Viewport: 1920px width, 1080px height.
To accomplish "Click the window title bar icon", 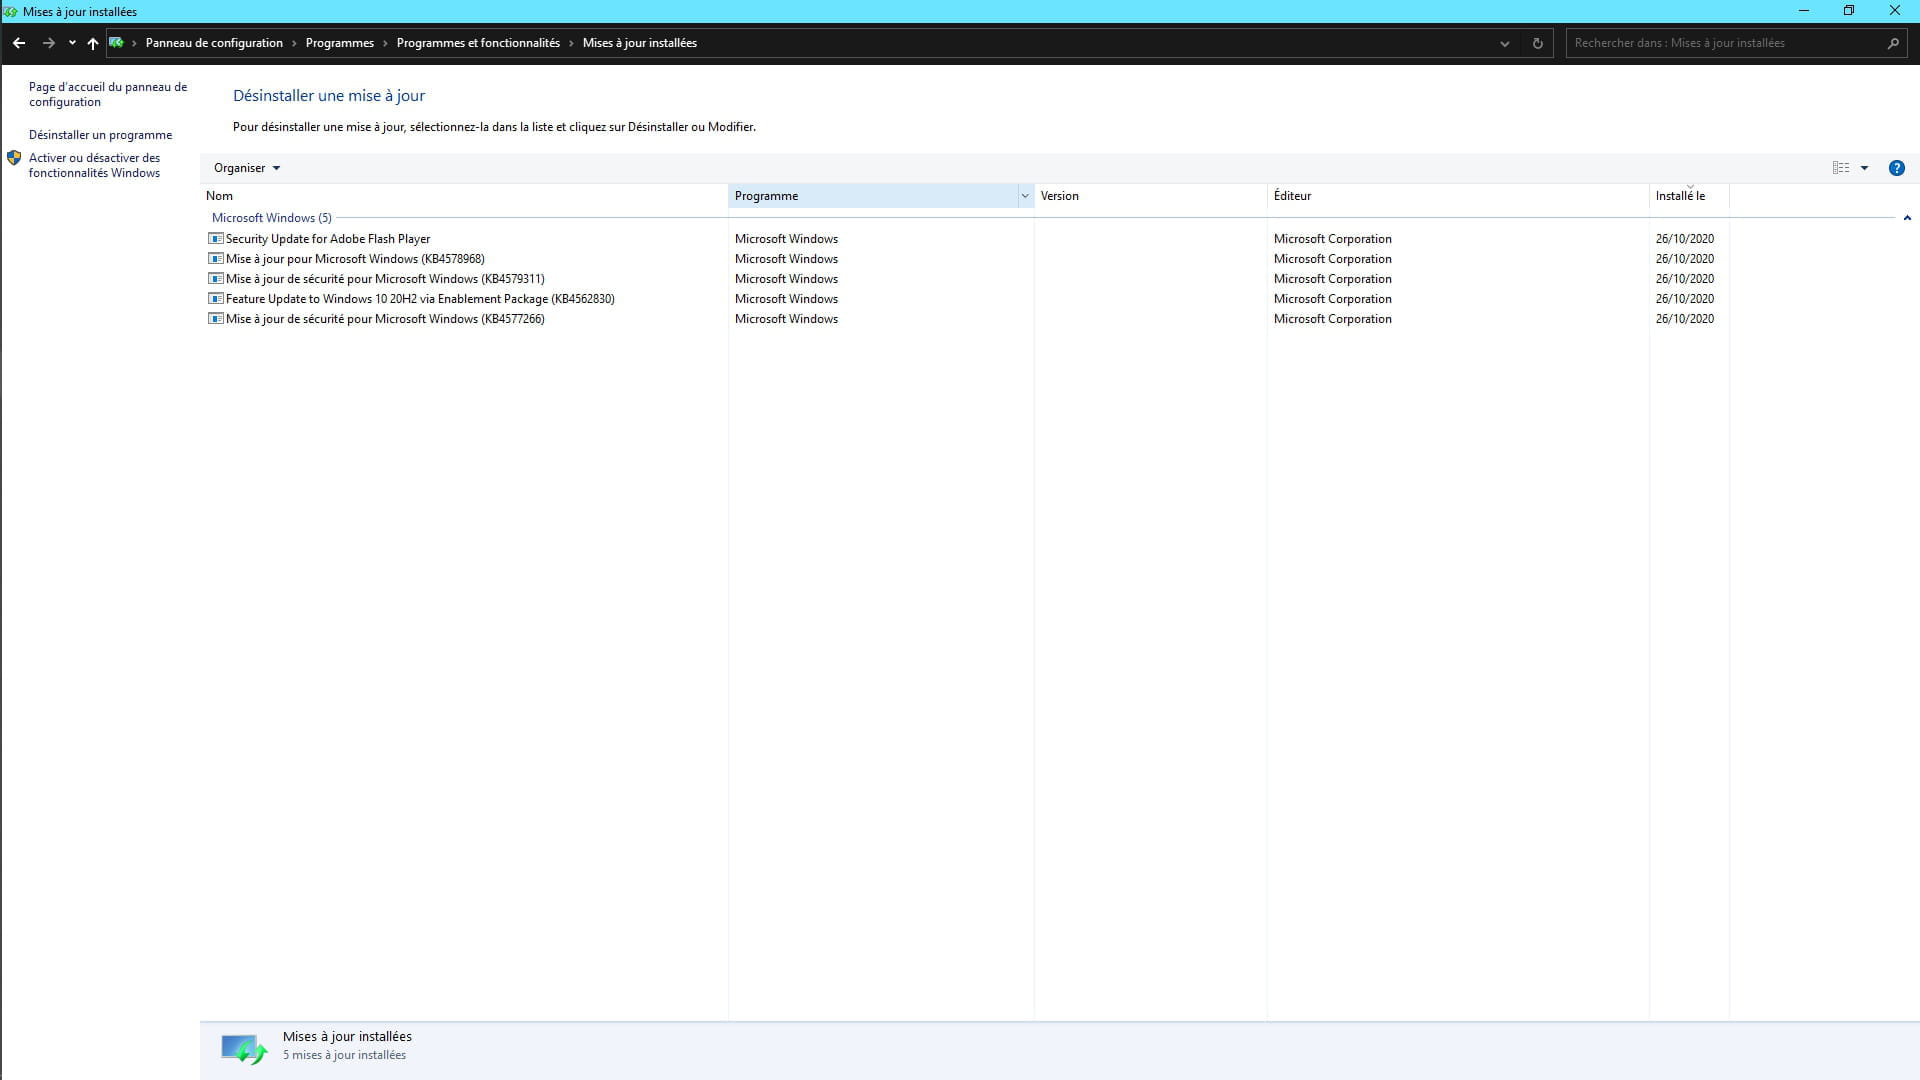I will pyautogui.click(x=10, y=11).
